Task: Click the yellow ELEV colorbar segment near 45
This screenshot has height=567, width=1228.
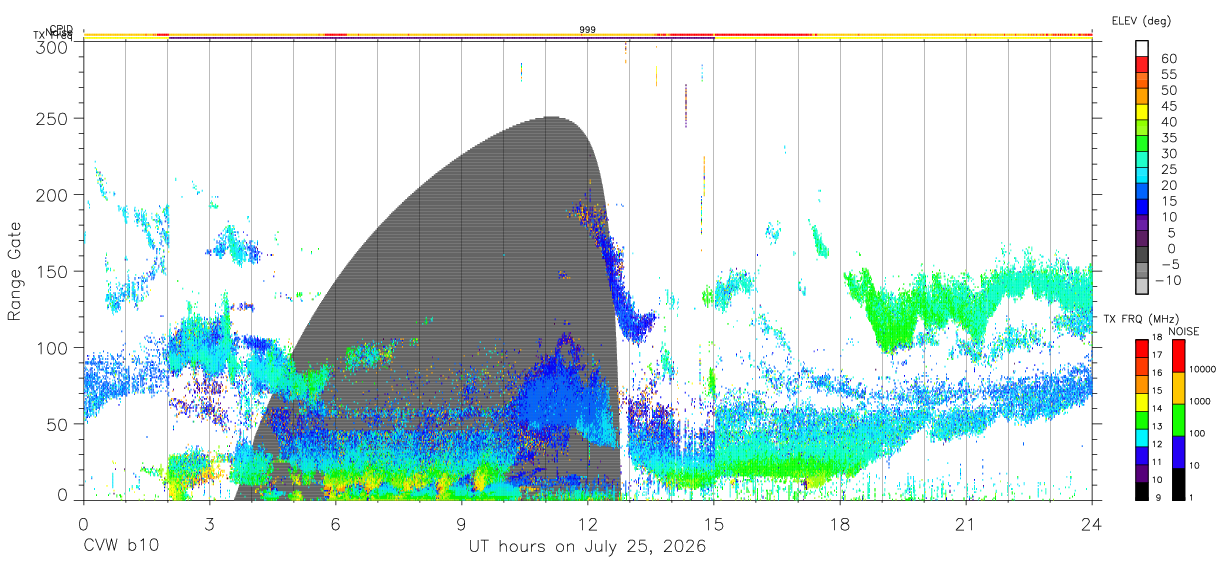Action: 1142,111
